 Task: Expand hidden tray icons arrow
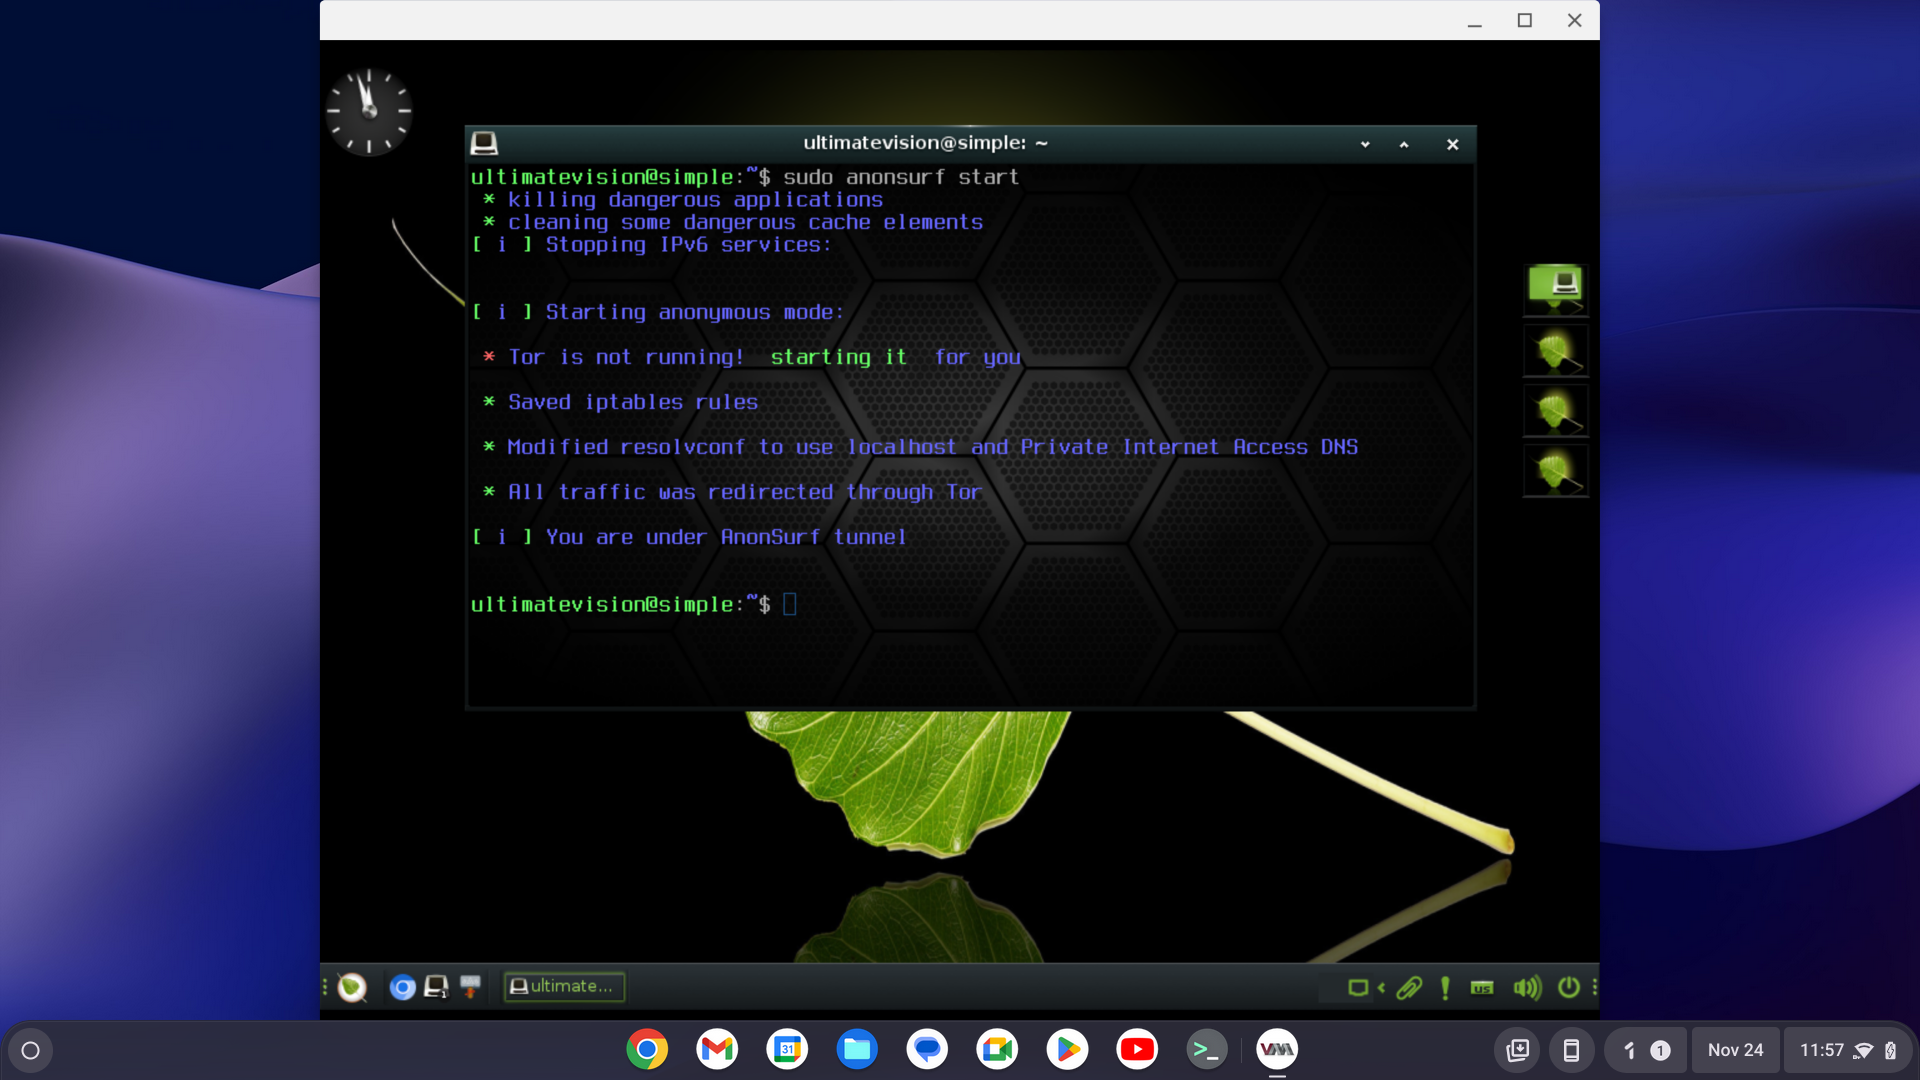pyautogui.click(x=1381, y=988)
